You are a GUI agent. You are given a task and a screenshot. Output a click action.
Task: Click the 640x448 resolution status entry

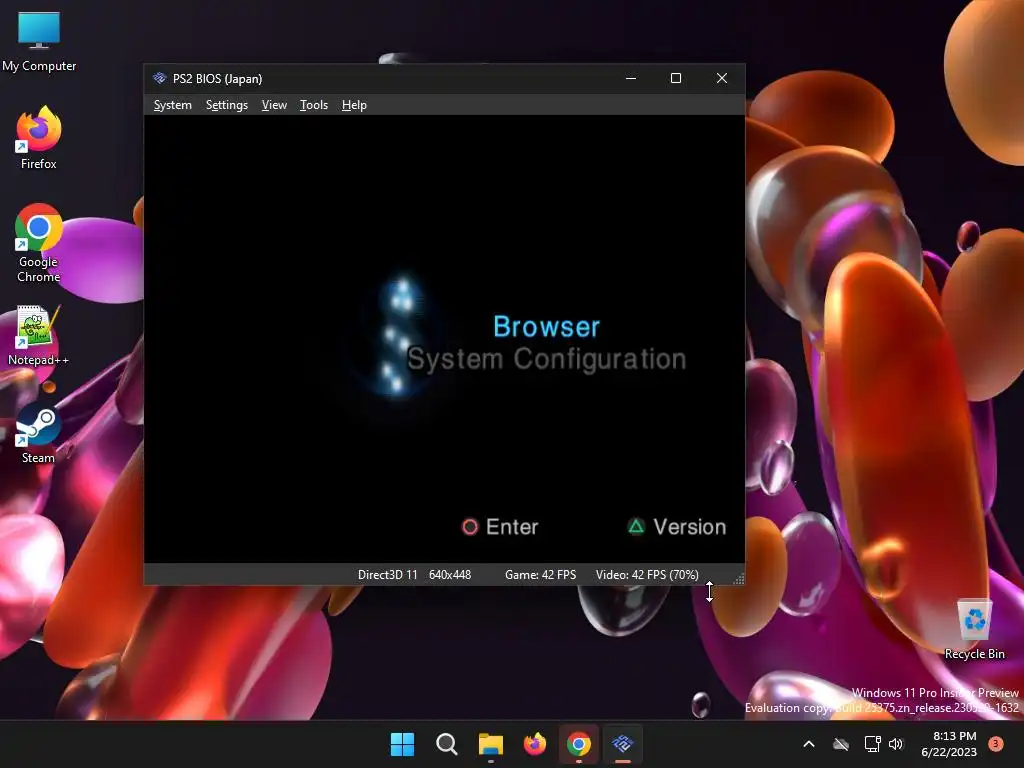click(x=450, y=575)
